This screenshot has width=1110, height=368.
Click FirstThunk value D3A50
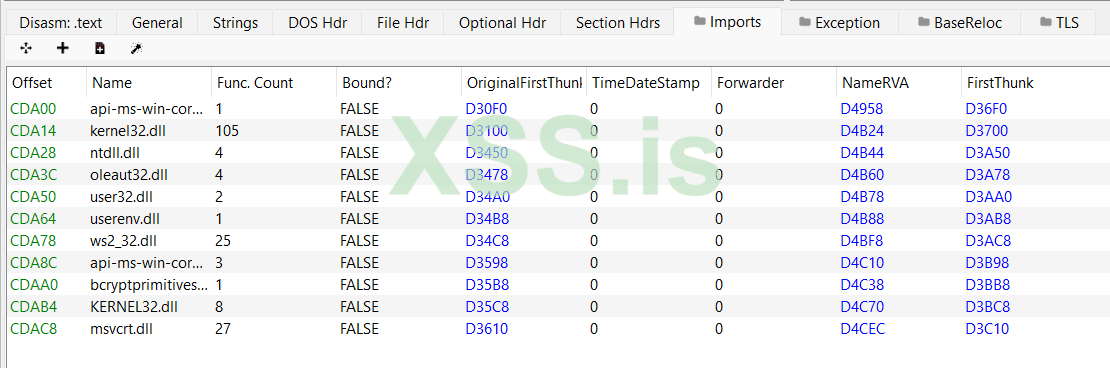click(988, 153)
